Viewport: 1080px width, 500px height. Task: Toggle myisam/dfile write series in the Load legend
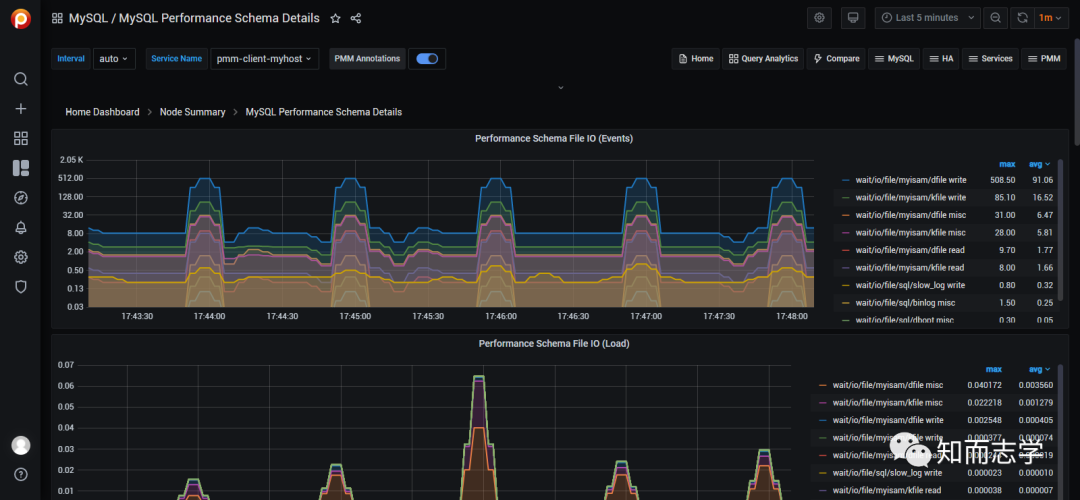click(x=888, y=420)
